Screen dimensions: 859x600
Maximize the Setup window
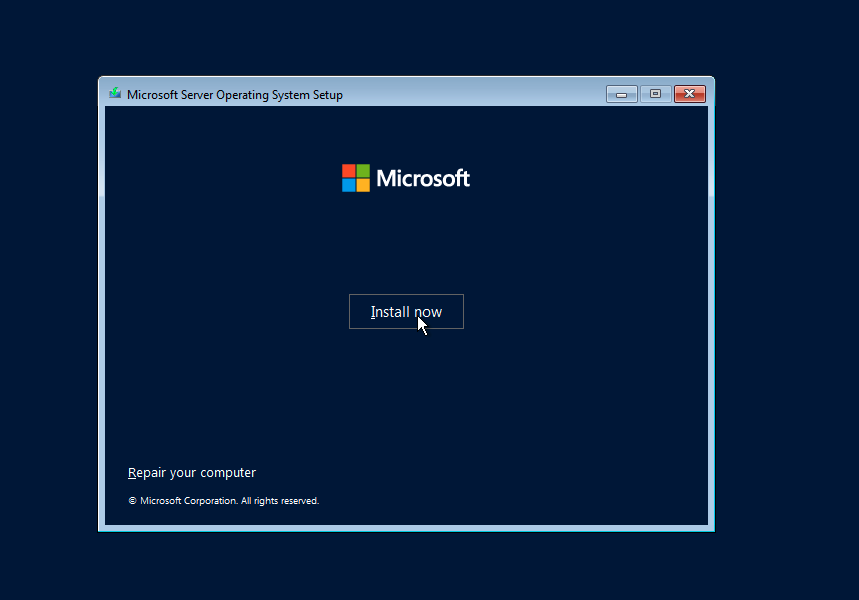click(x=655, y=94)
